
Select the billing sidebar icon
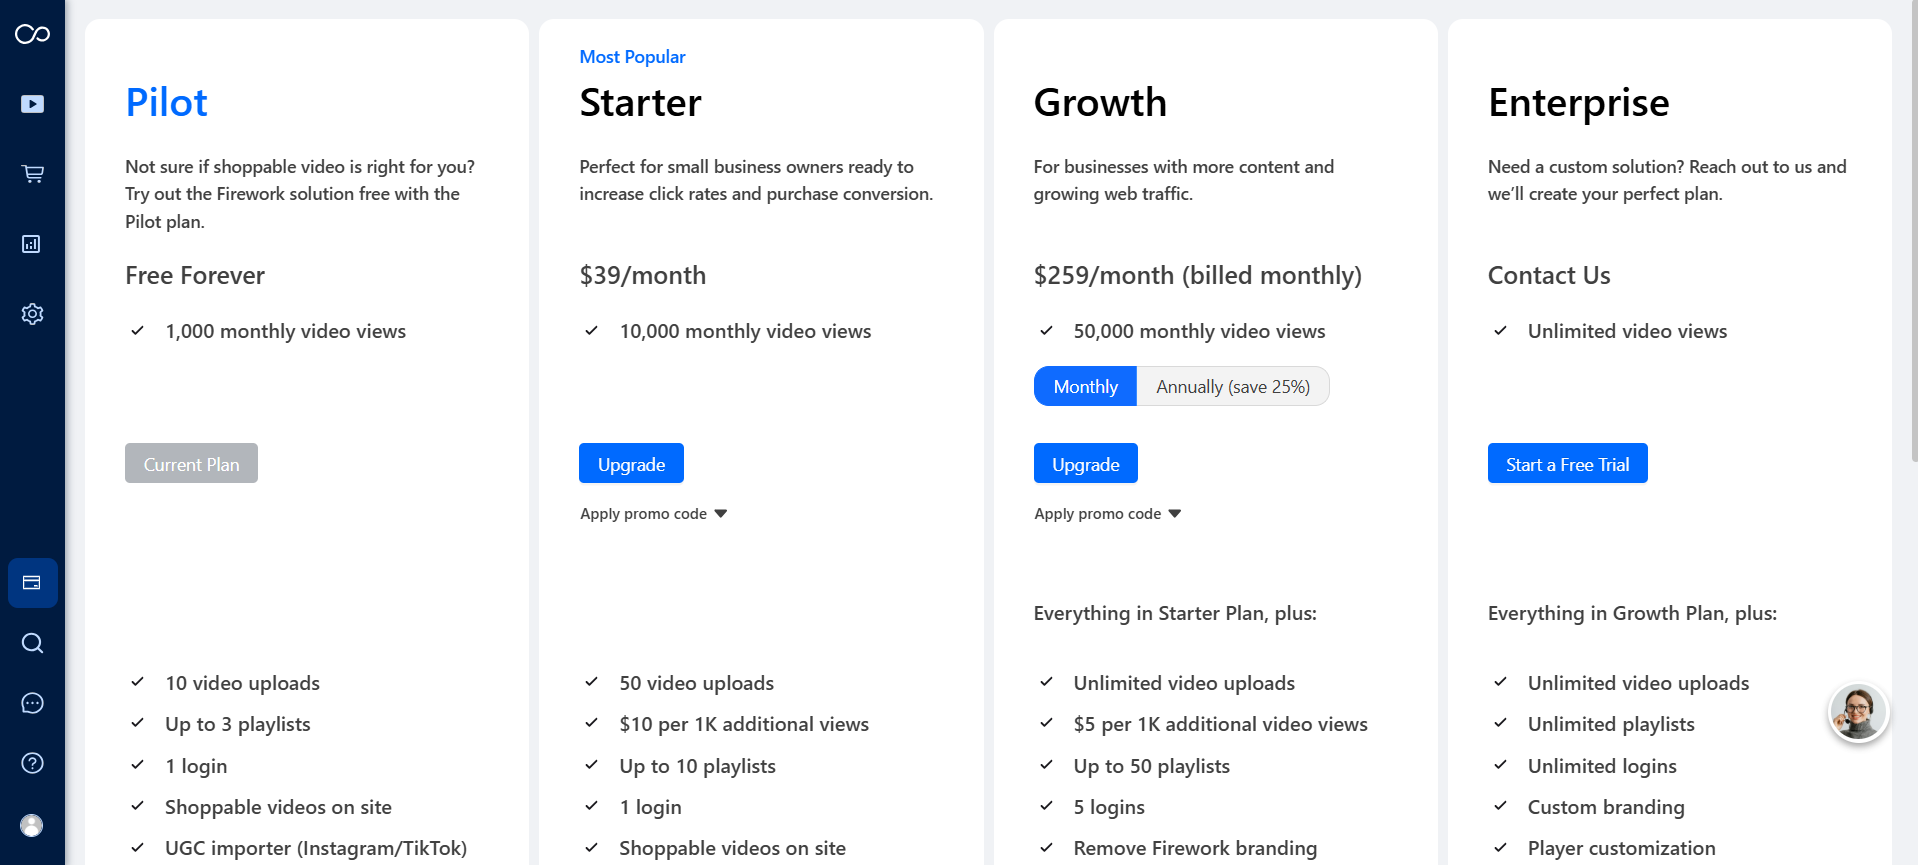tap(32, 583)
